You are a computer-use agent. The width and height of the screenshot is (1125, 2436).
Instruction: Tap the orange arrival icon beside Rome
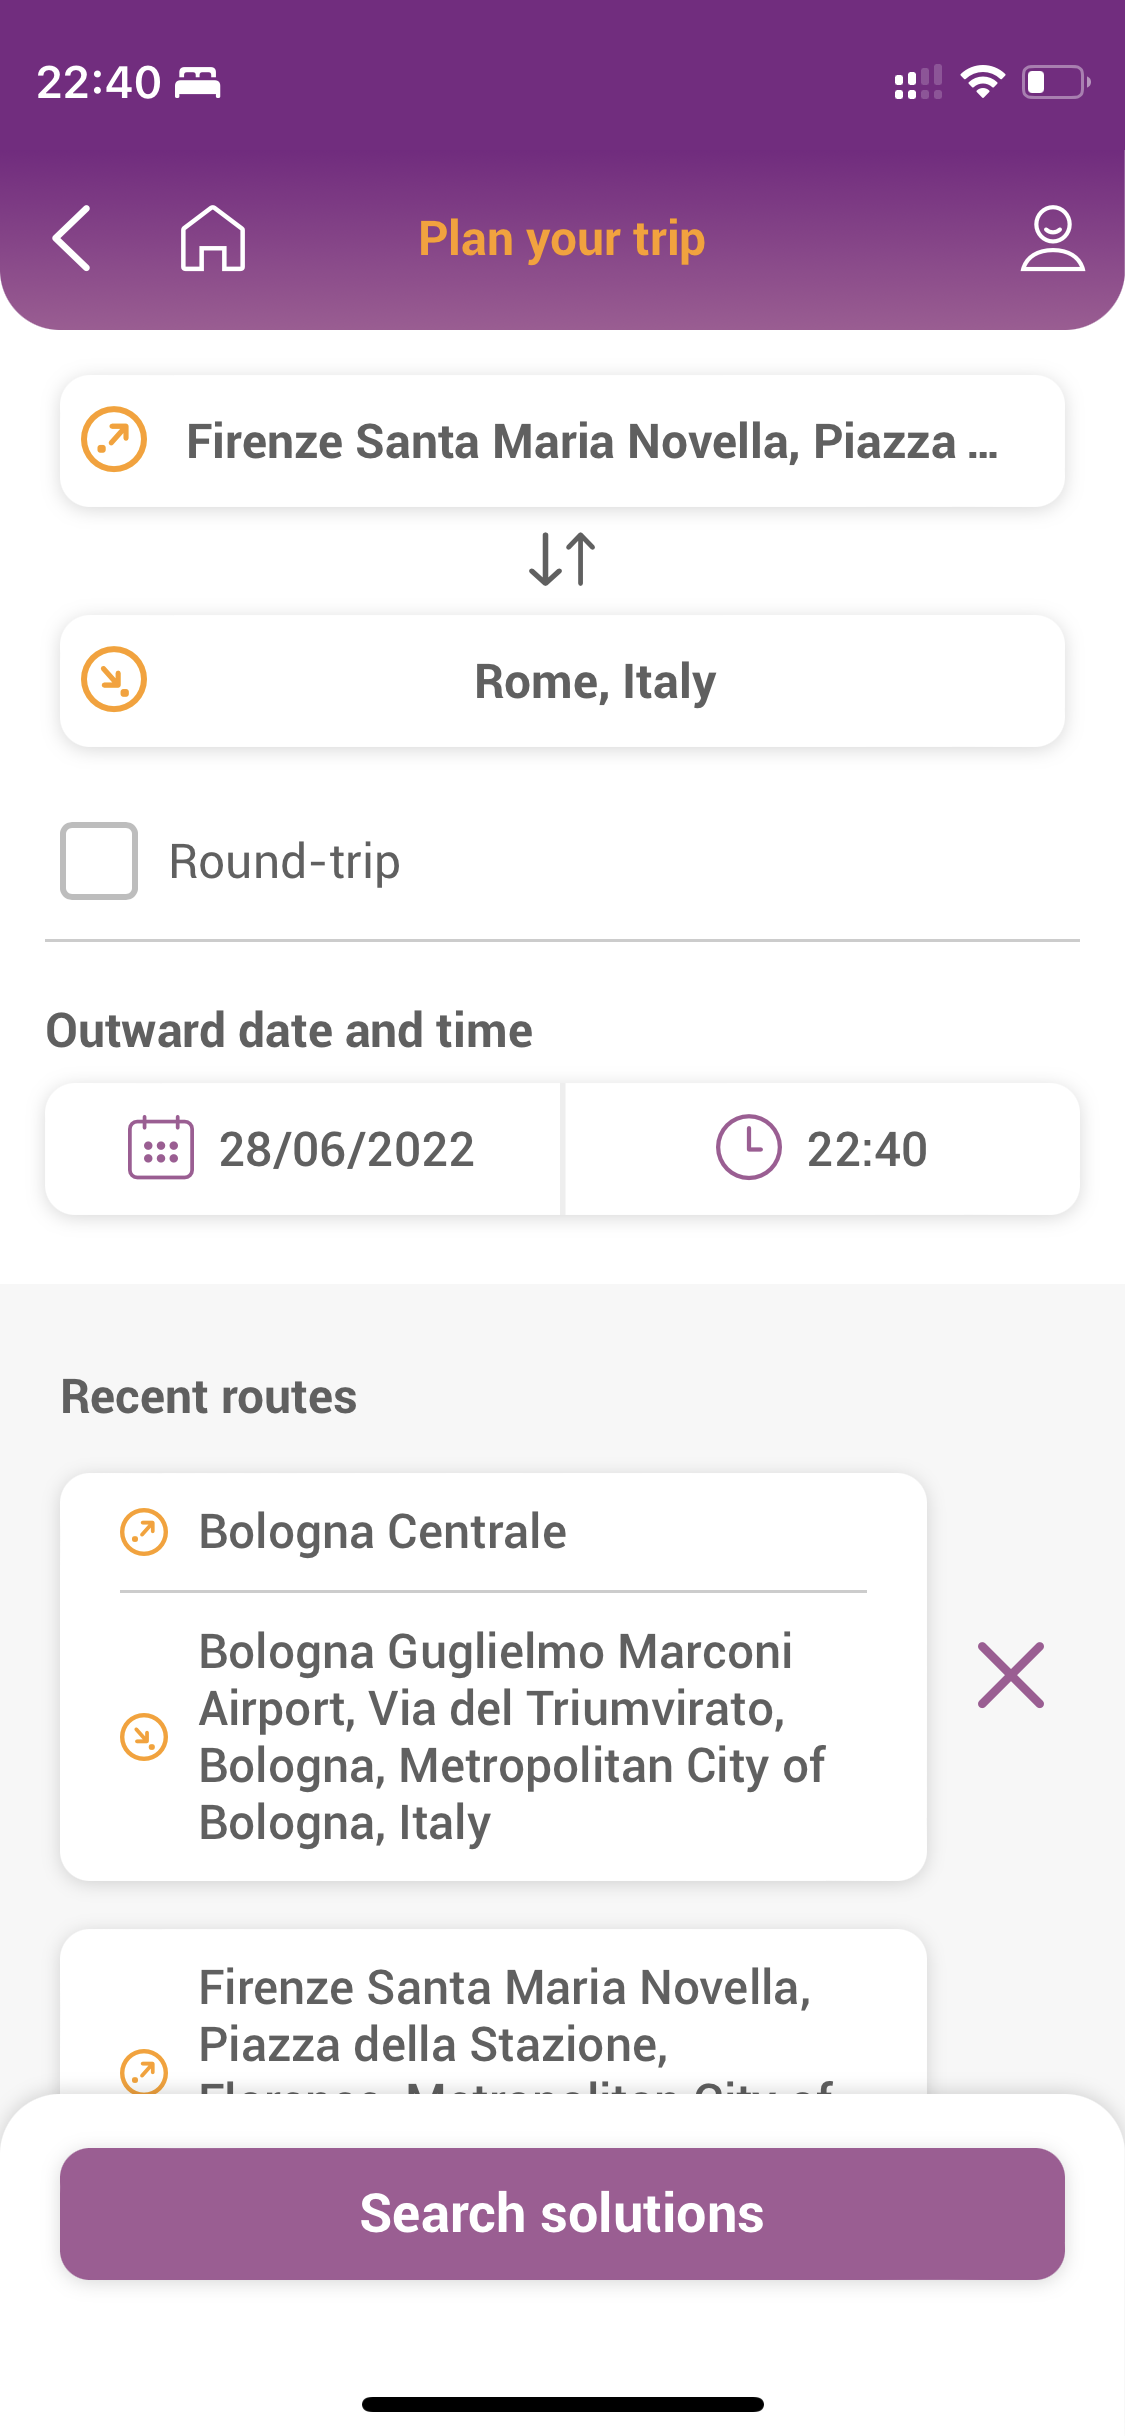click(114, 680)
